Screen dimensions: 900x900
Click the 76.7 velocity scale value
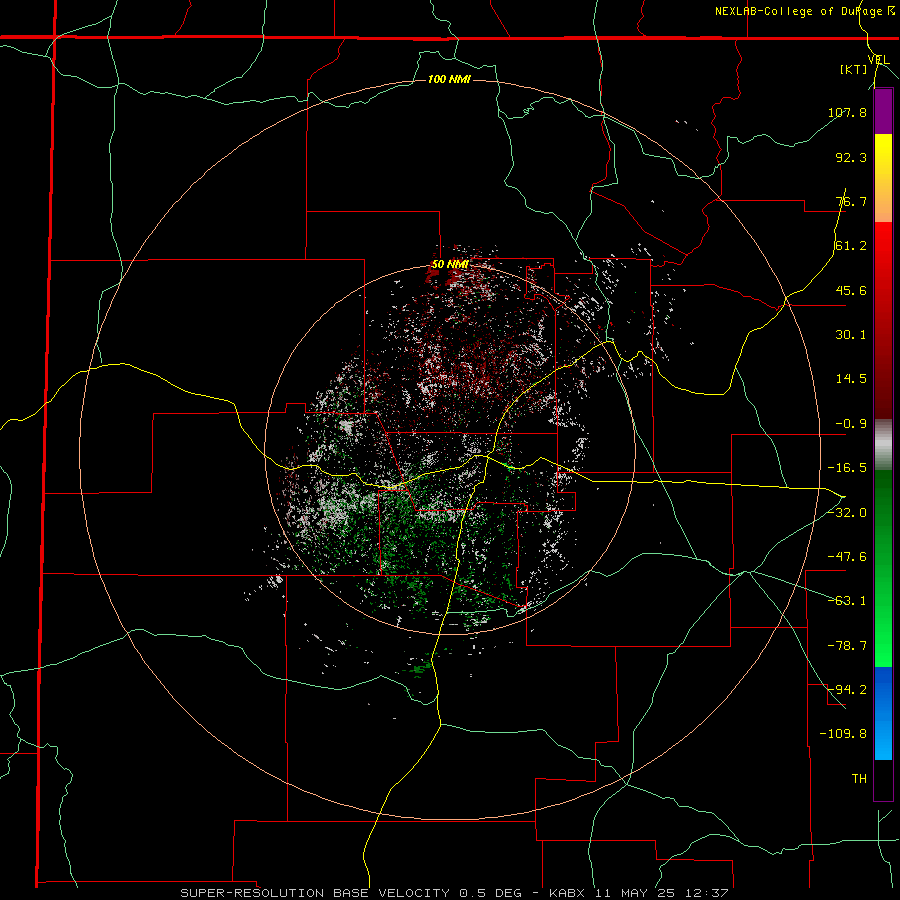(x=851, y=201)
